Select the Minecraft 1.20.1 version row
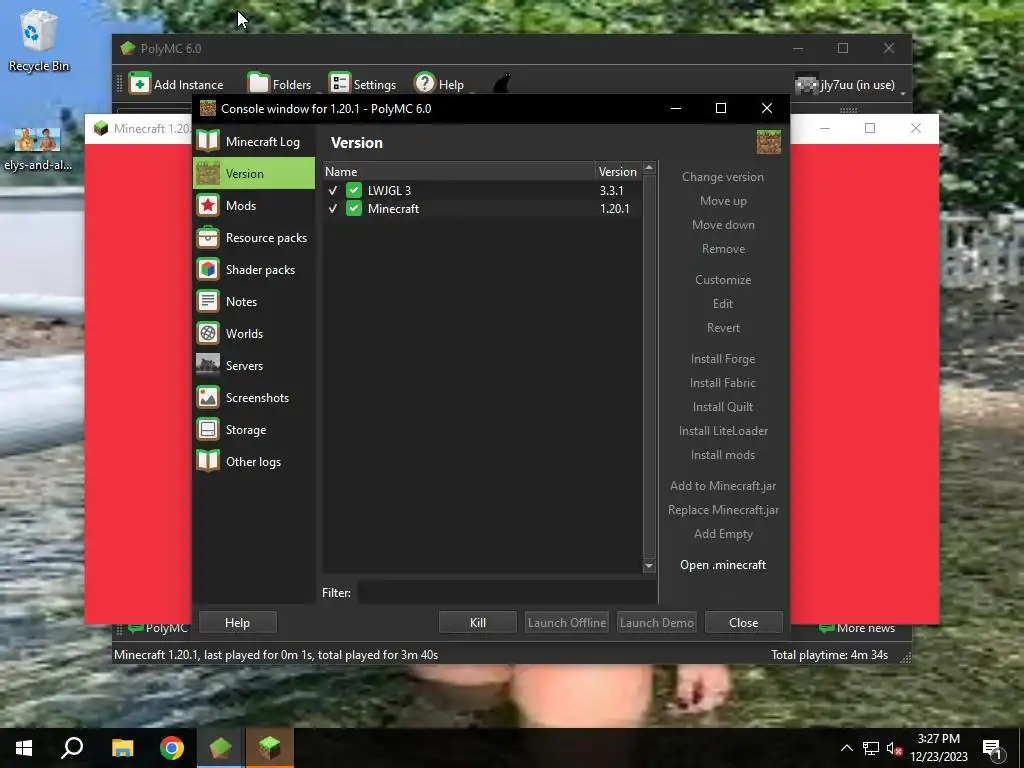Image resolution: width=1024 pixels, height=768 pixels. [x=483, y=209]
